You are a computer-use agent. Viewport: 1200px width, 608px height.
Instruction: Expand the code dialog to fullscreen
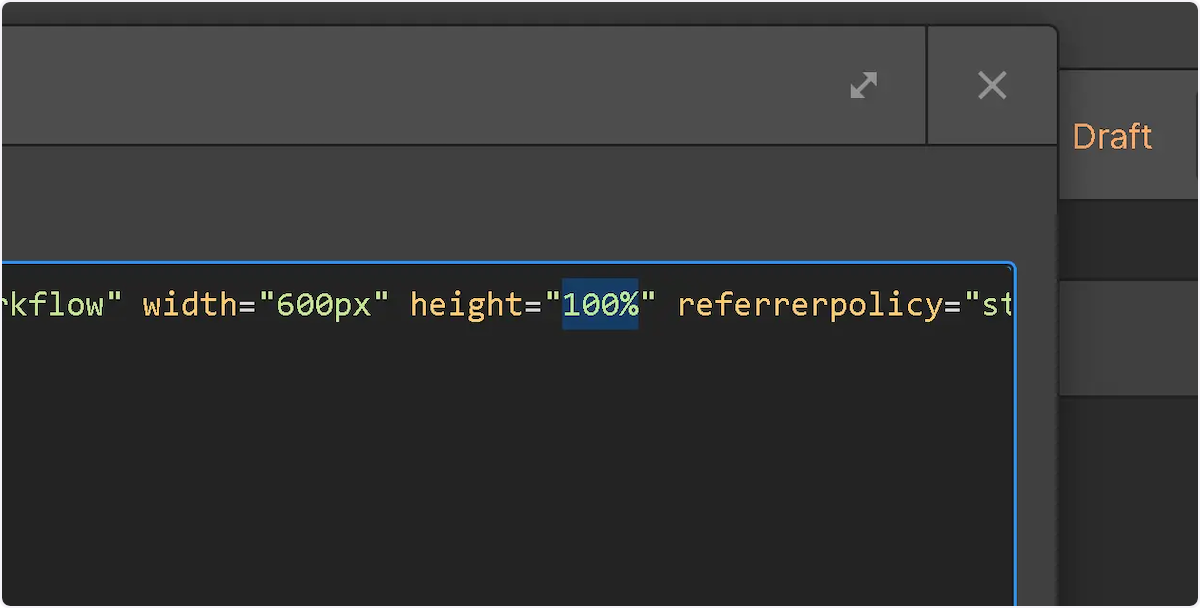[863, 86]
